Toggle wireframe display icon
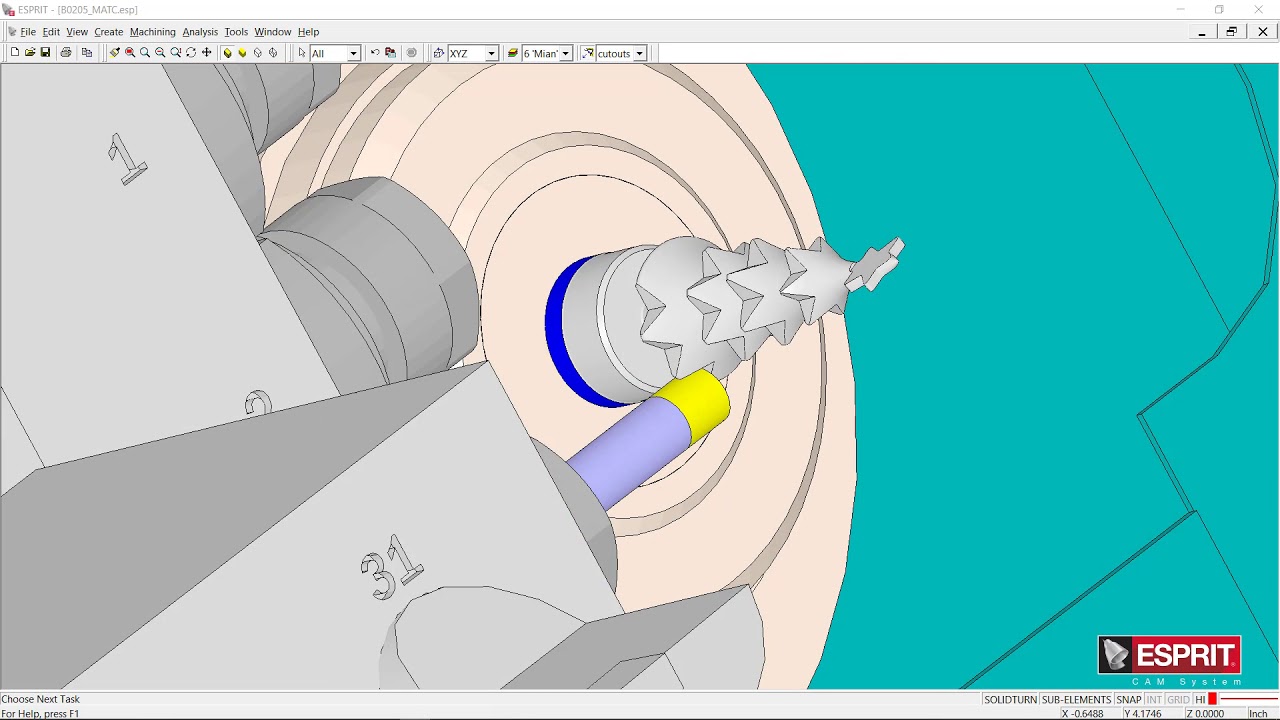Screen dimensions: 1280x720 tap(258, 53)
